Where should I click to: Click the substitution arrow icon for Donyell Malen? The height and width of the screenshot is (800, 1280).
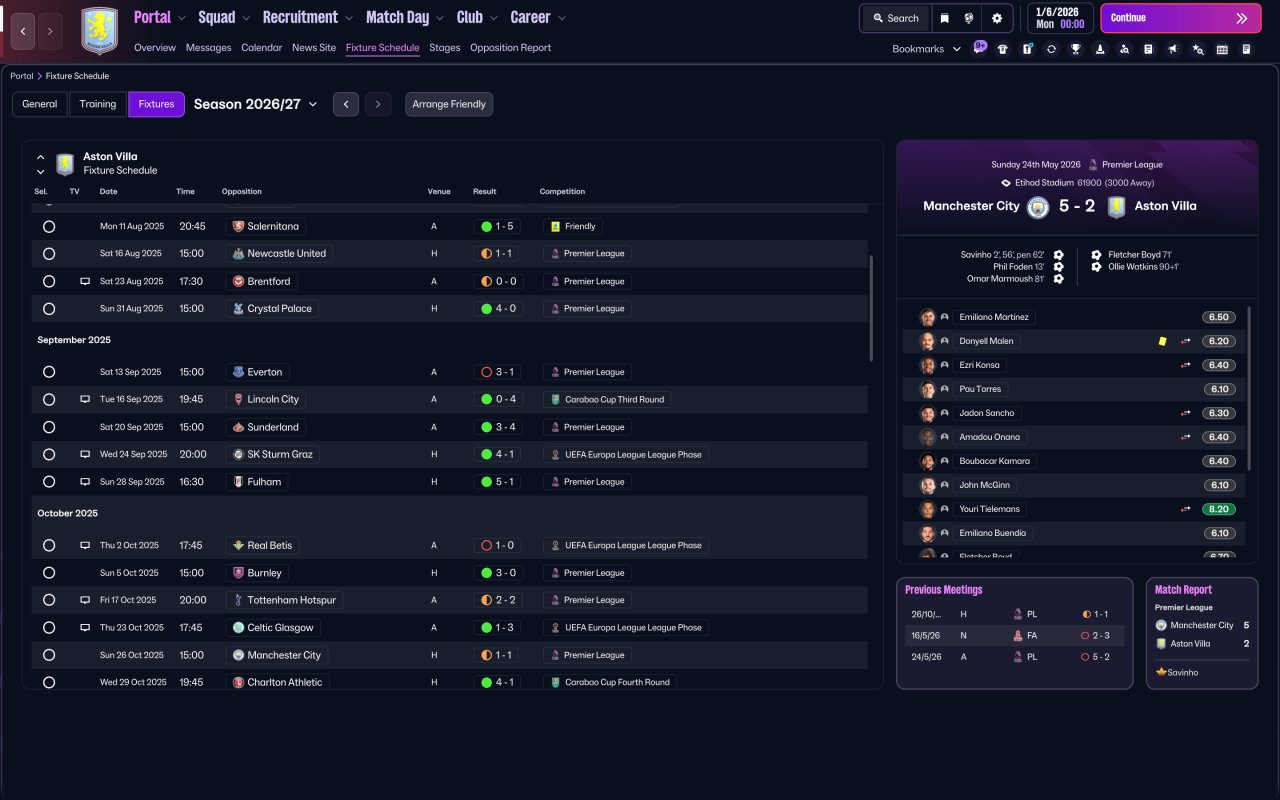point(1186,341)
